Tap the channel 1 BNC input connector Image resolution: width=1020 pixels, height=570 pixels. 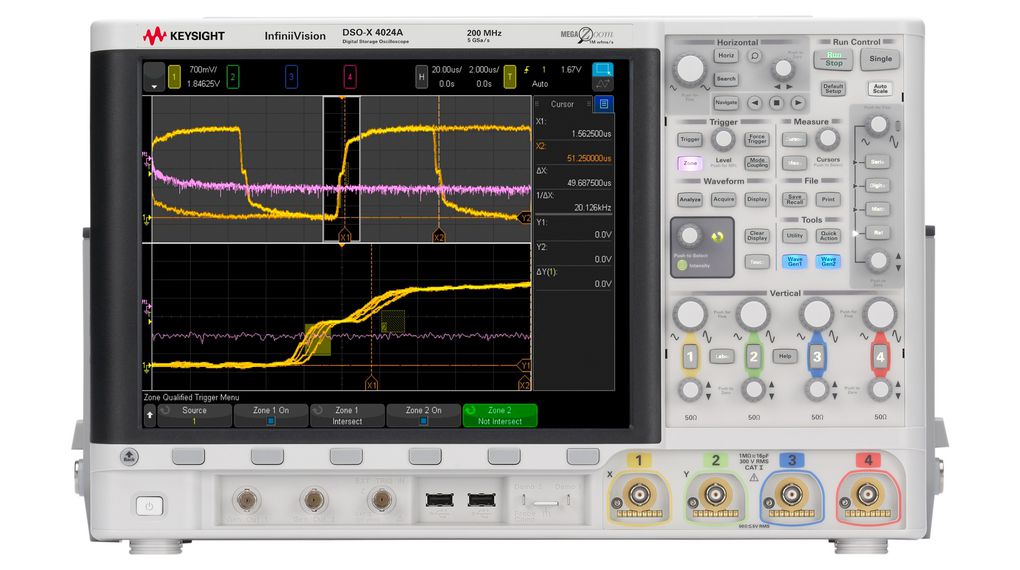[x=639, y=495]
